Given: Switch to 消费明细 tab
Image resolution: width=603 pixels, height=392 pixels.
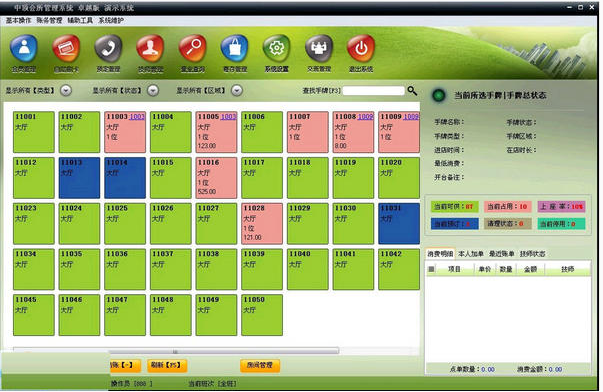Looking at the screenshot, I should (440, 254).
